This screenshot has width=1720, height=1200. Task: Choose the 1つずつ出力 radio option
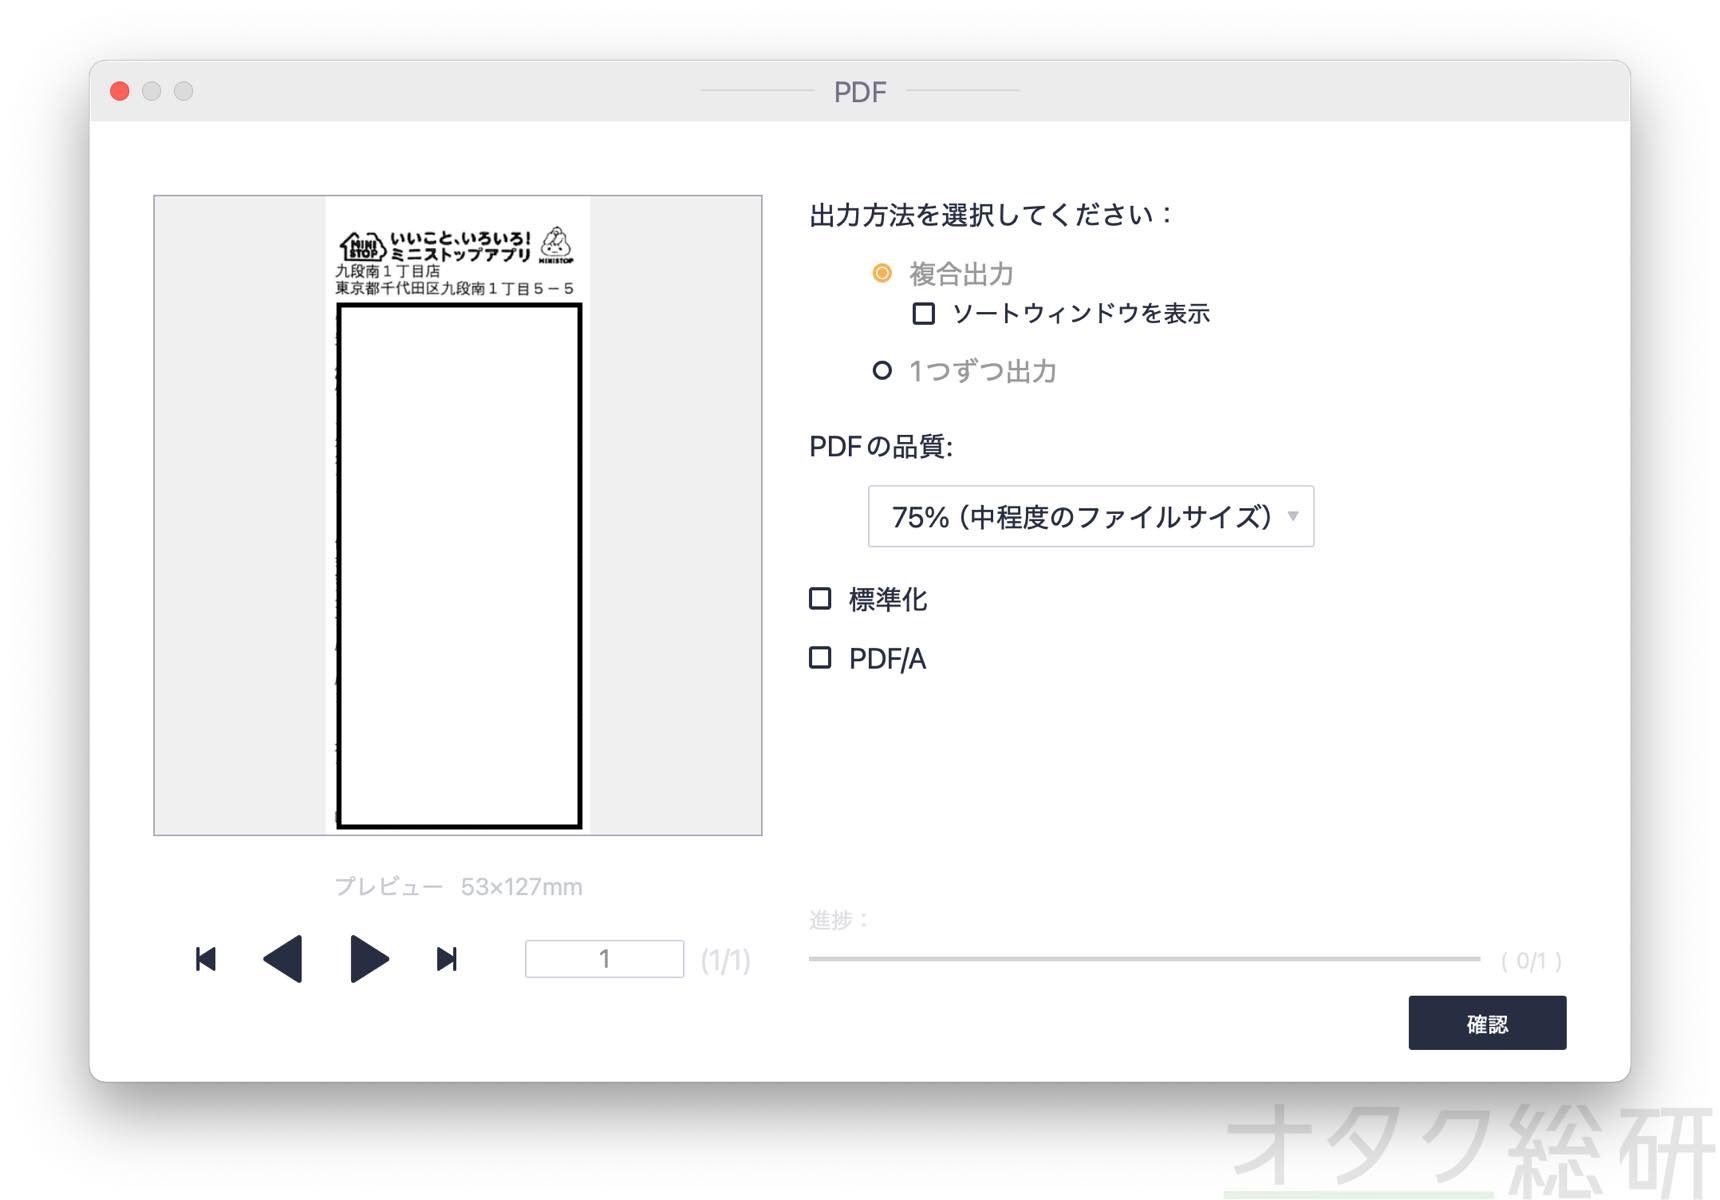(x=882, y=371)
